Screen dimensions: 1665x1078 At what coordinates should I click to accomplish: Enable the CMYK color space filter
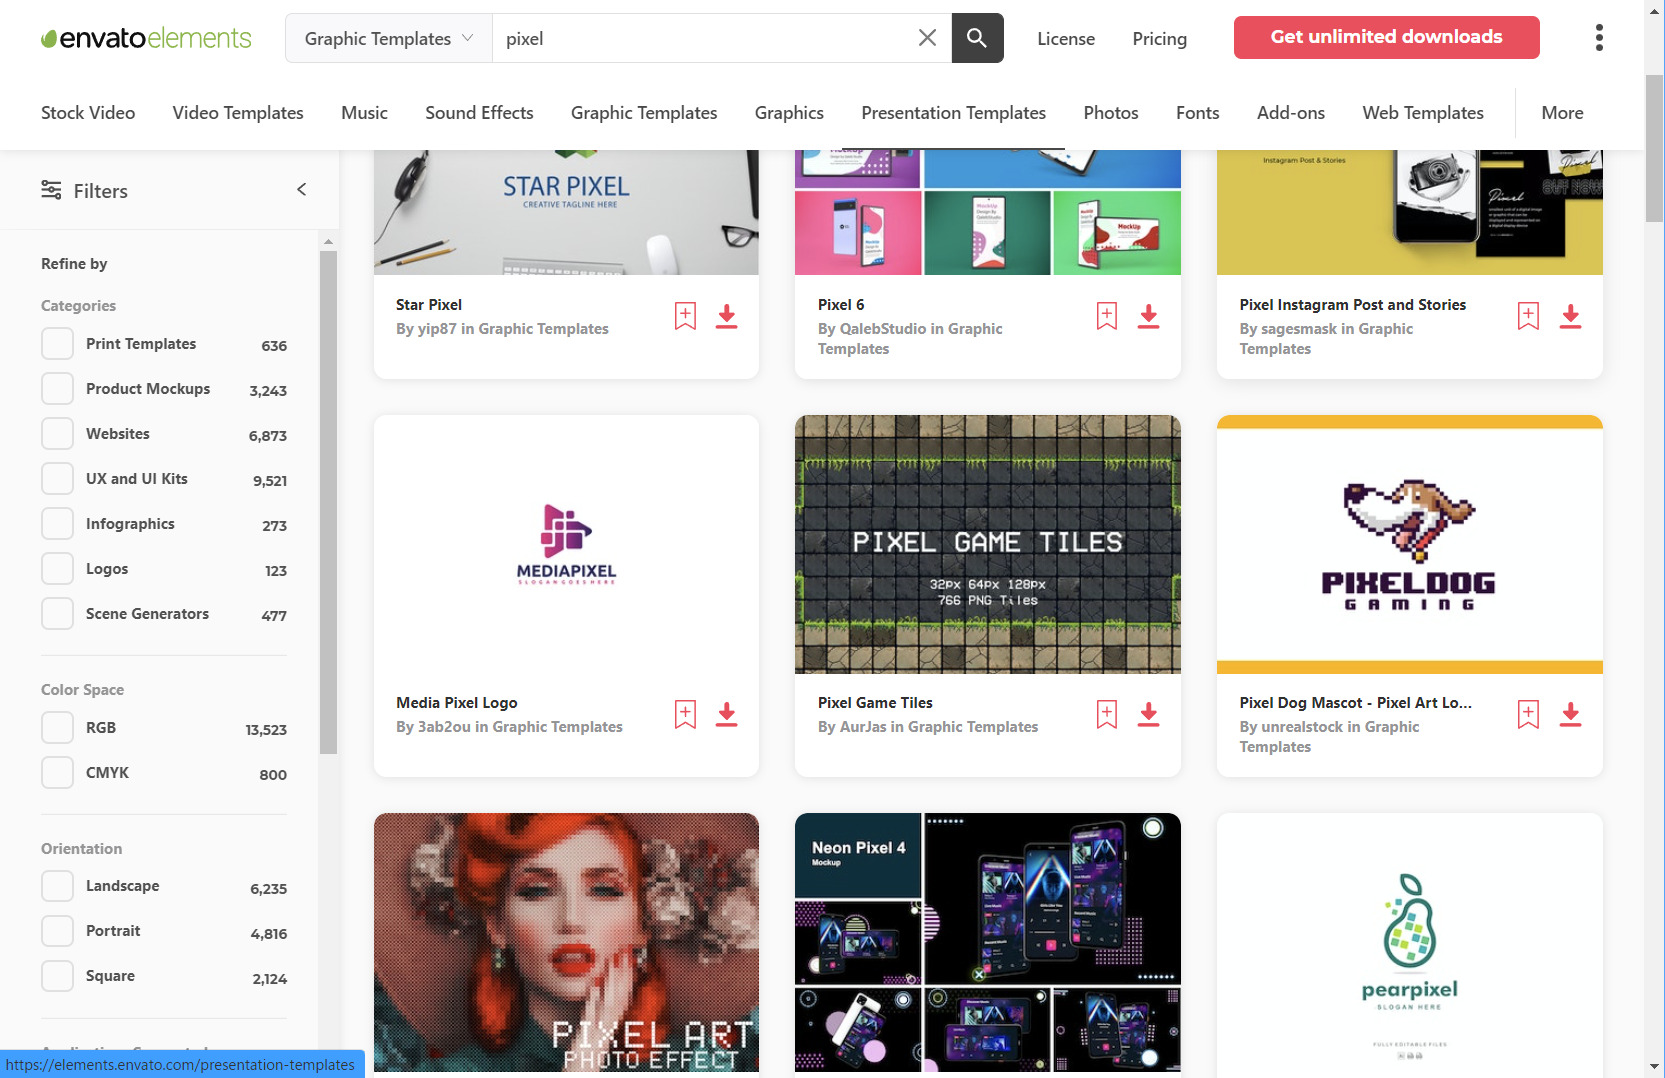[x=57, y=773]
